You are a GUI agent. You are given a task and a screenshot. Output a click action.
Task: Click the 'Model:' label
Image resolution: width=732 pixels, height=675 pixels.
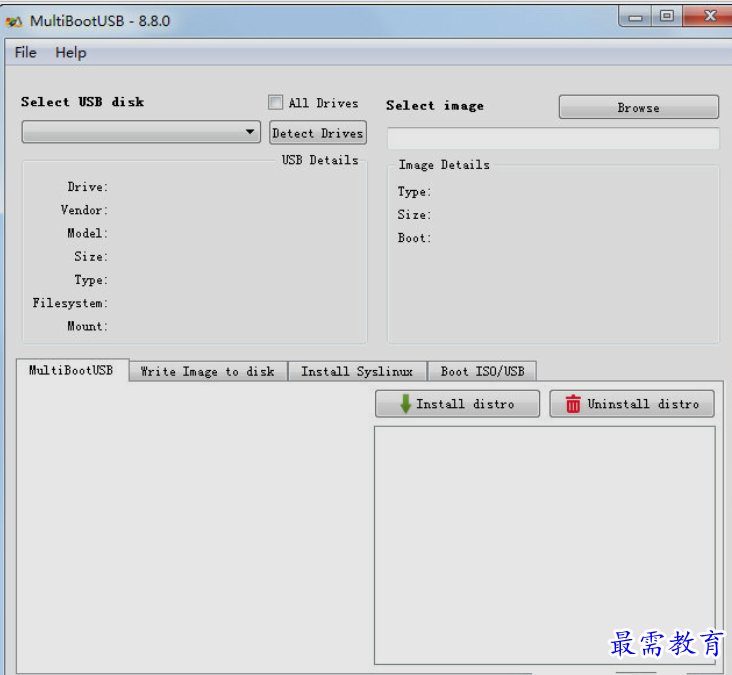(x=87, y=233)
